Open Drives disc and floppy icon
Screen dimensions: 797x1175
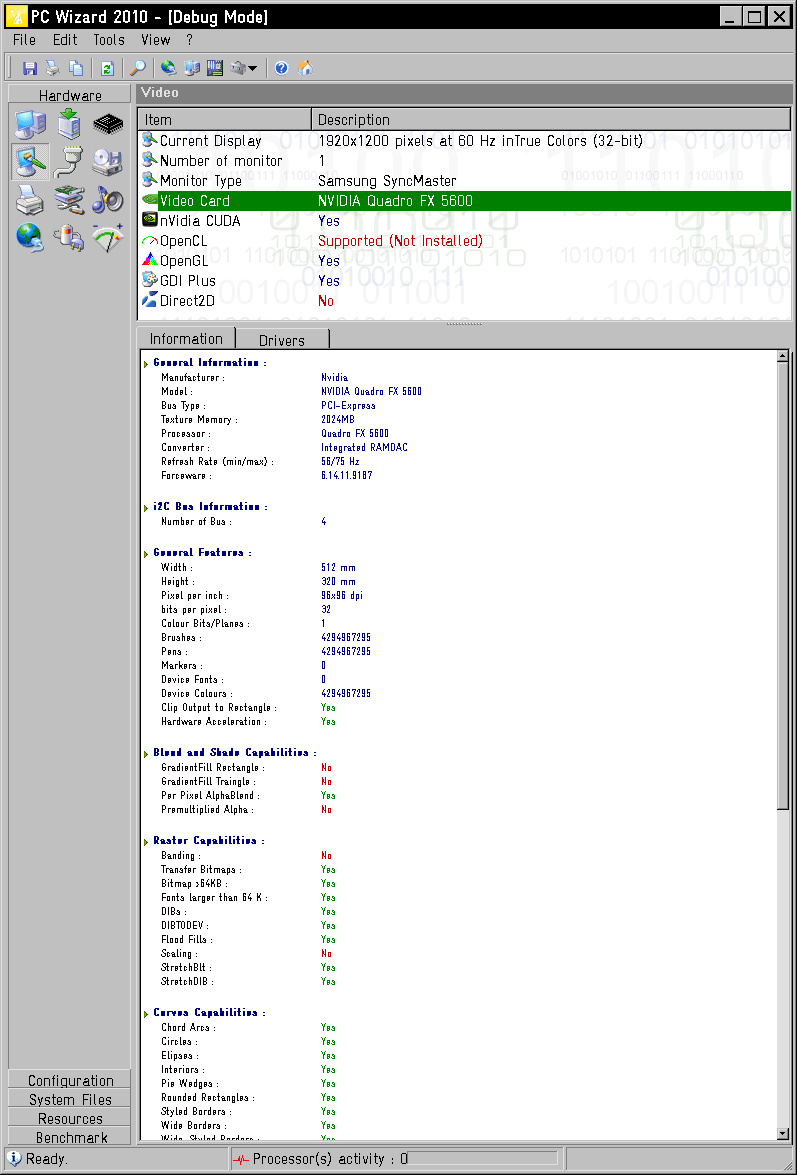(x=108, y=163)
